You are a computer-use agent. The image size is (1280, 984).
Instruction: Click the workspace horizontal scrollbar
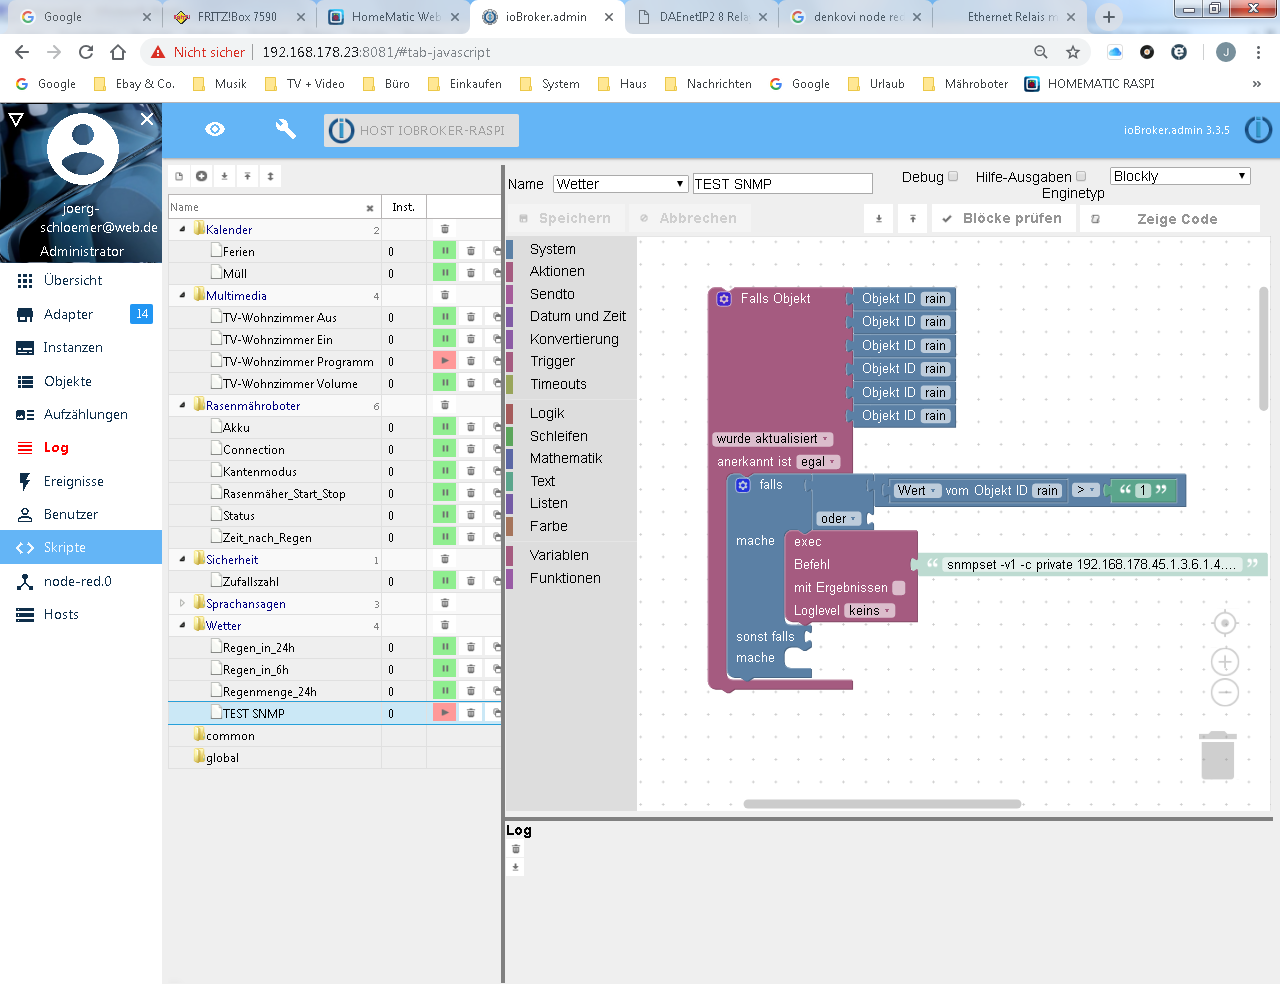[882, 803]
